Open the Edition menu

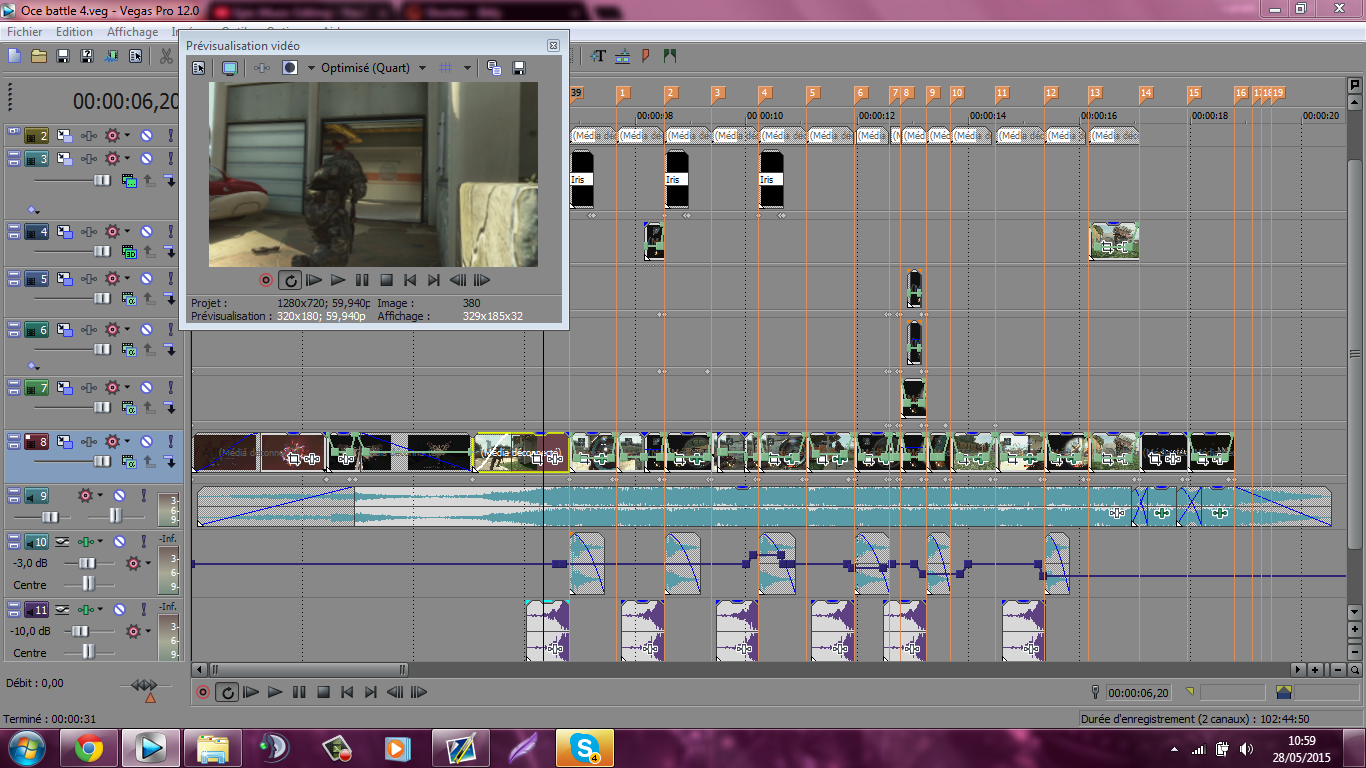pos(74,32)
